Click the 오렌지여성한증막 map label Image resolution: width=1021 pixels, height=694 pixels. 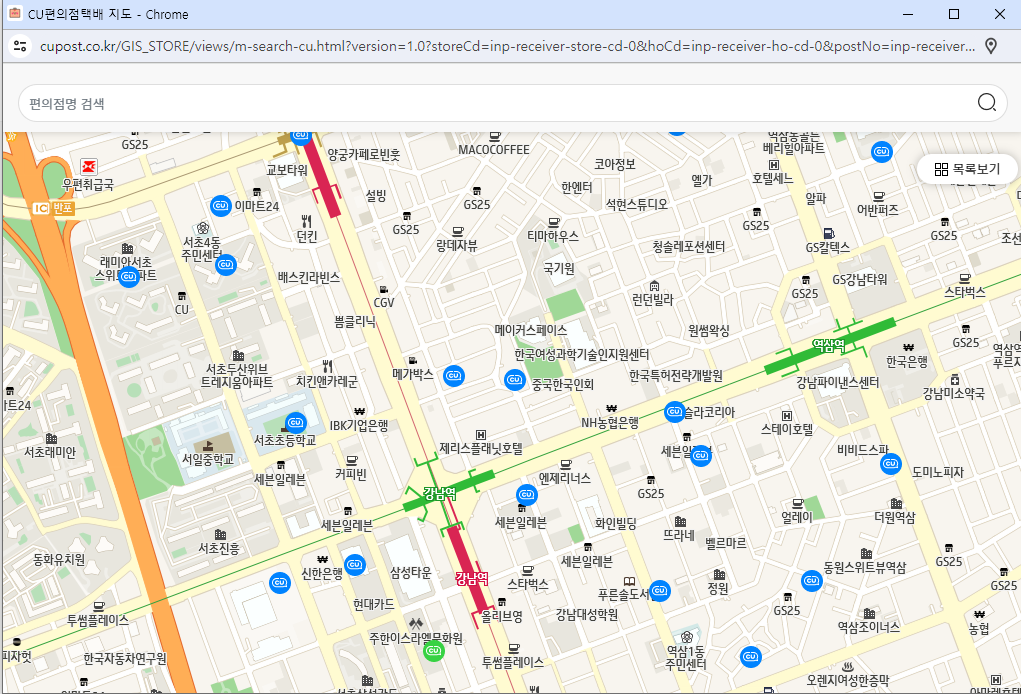848,680
